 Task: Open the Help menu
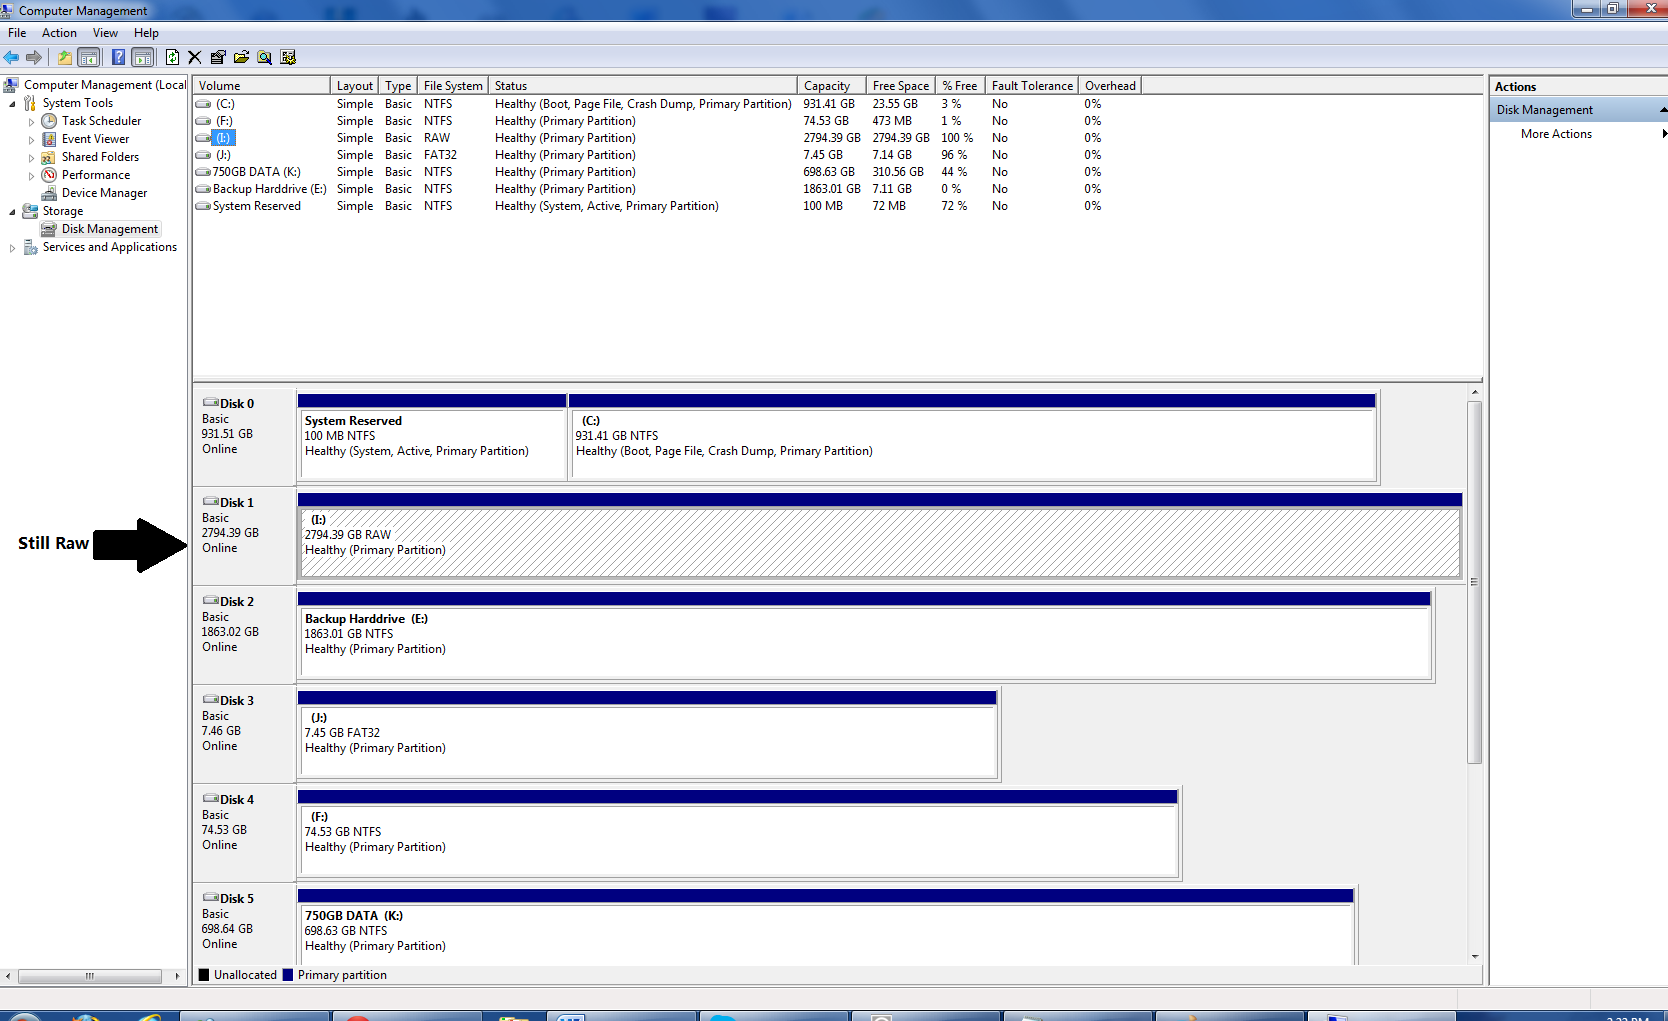coord(146,33)
